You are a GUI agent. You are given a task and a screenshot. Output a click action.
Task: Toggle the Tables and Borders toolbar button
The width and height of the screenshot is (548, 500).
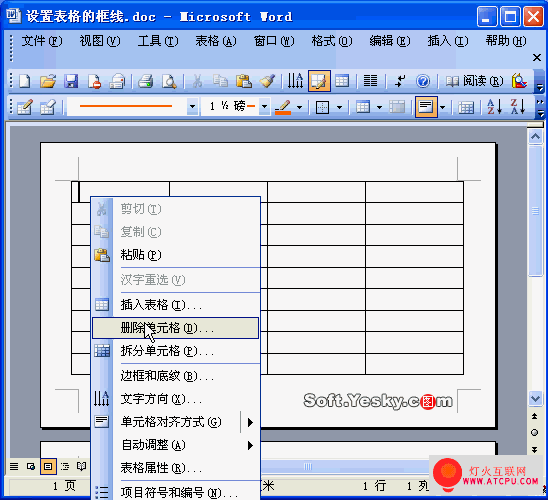point(319,81)
